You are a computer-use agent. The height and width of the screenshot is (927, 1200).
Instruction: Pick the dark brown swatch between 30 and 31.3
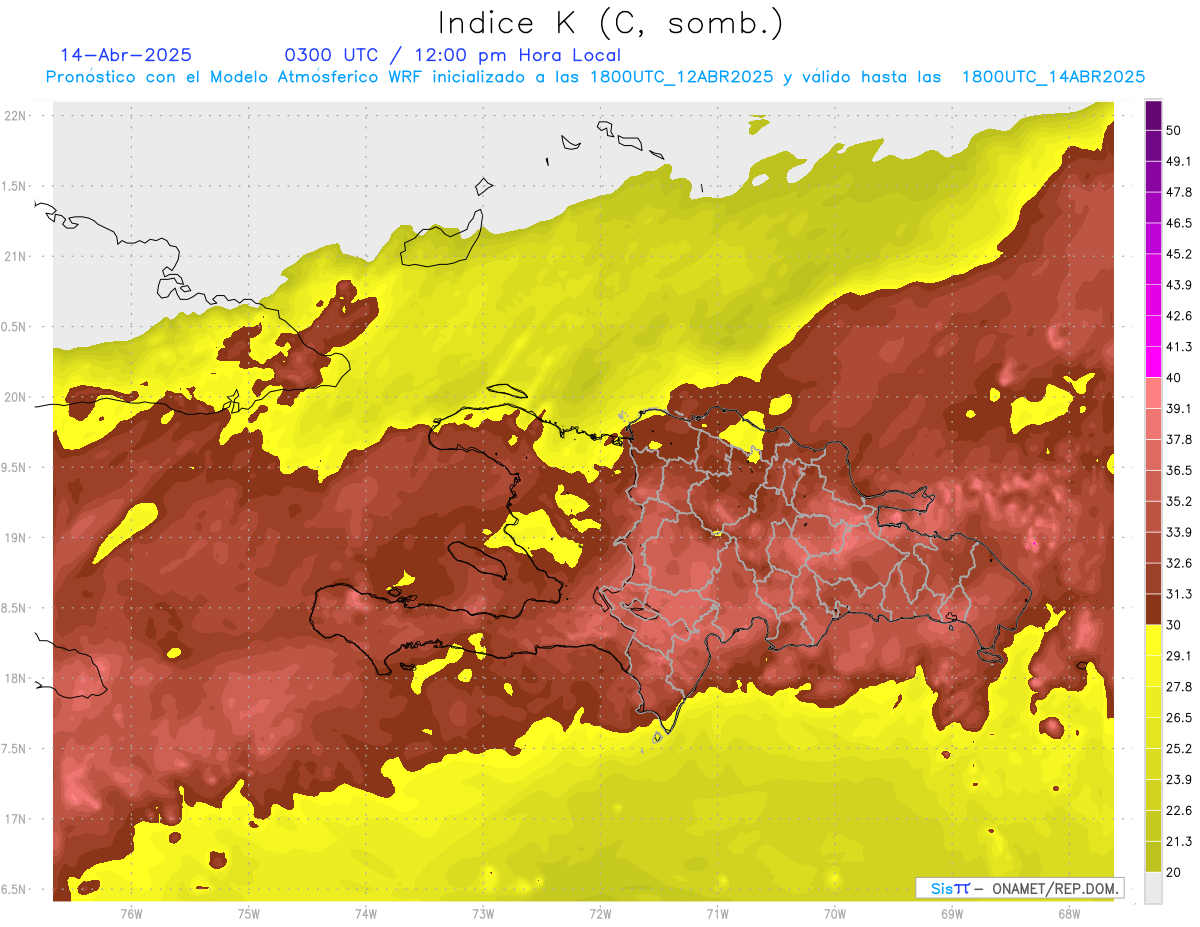pos(1153,610)
